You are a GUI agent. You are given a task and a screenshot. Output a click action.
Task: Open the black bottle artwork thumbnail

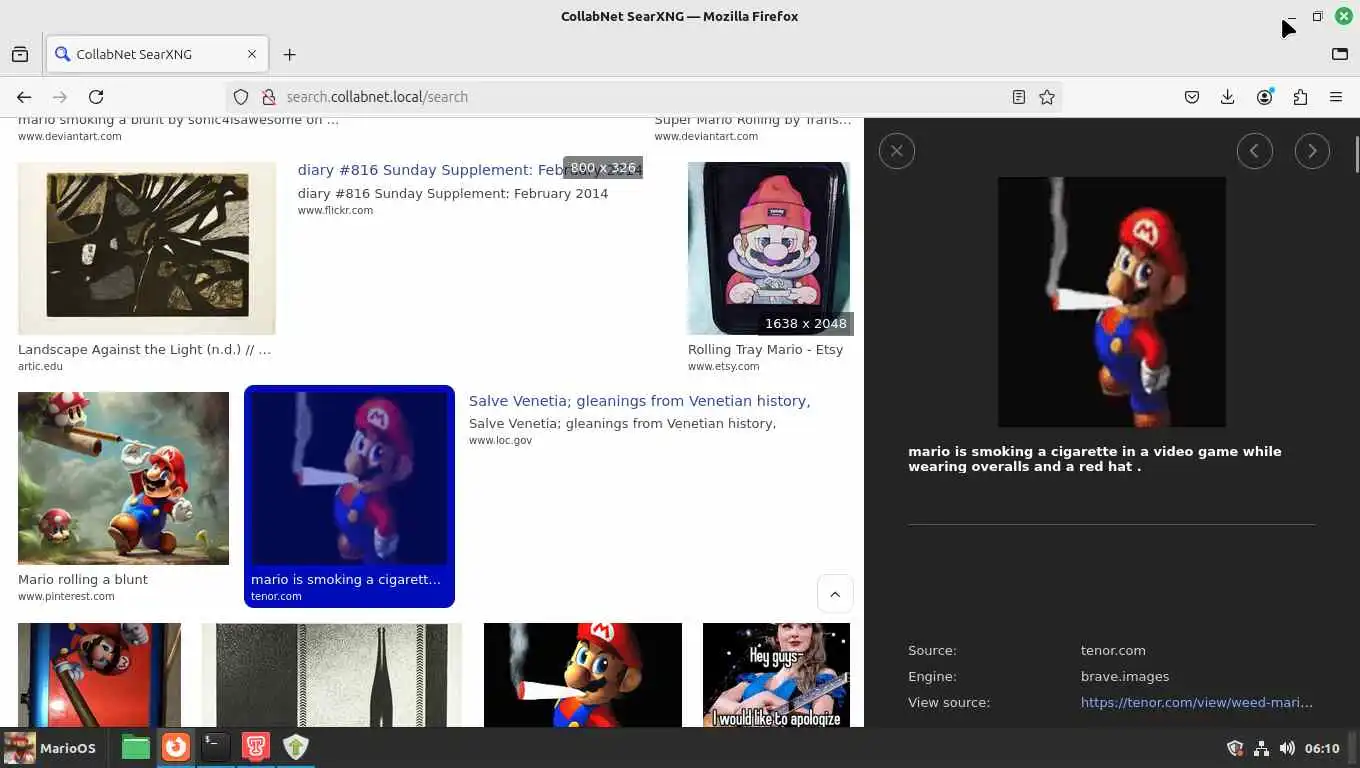[x=332, y=675]
